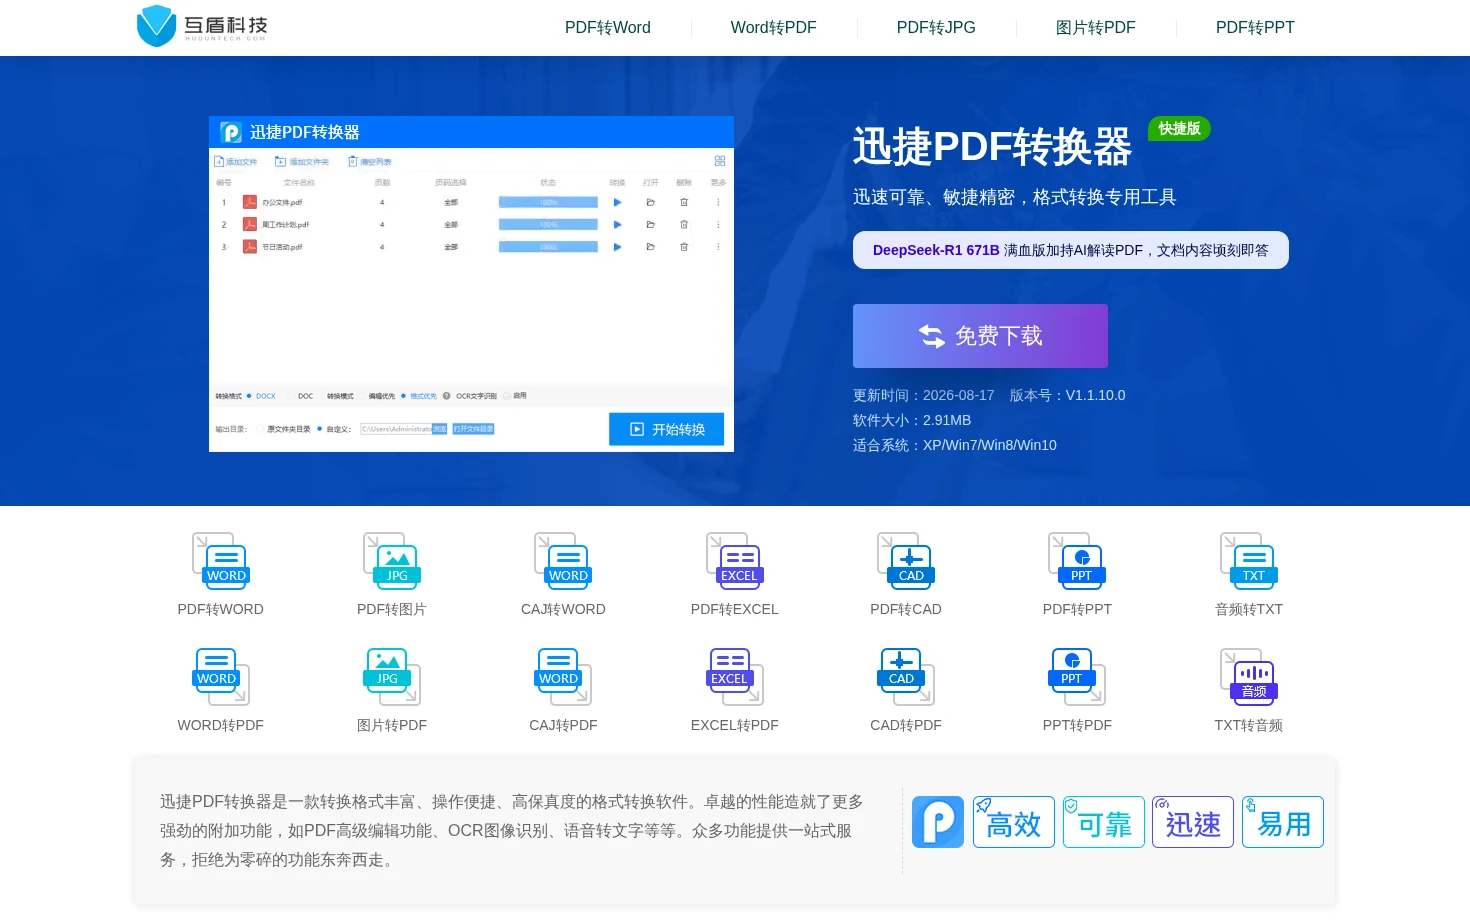1470x923 pixels.
Task: Click the 免费下载 download button
Action: [x=980, y=336]
